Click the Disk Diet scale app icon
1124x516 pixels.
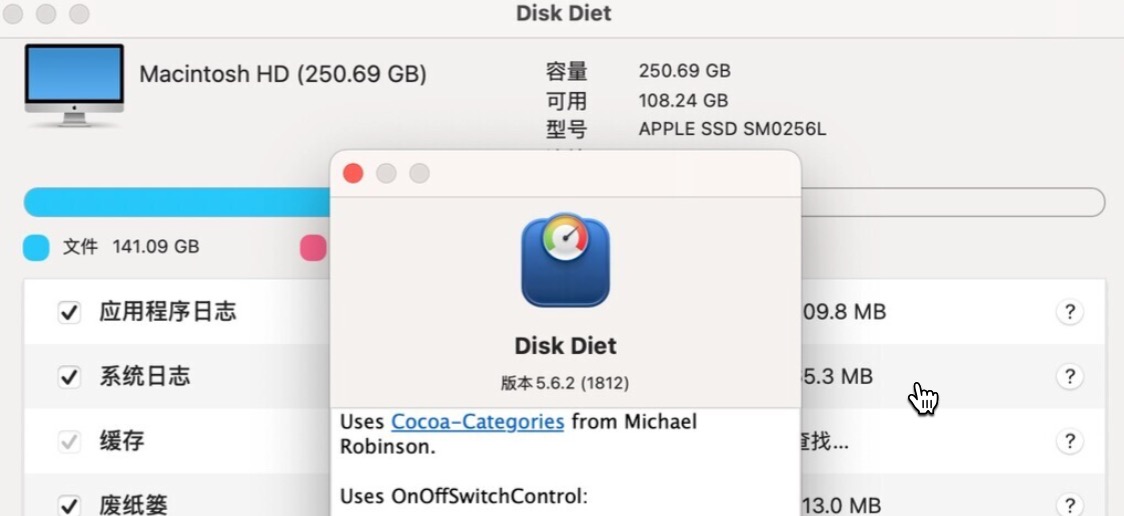(565, 260)
